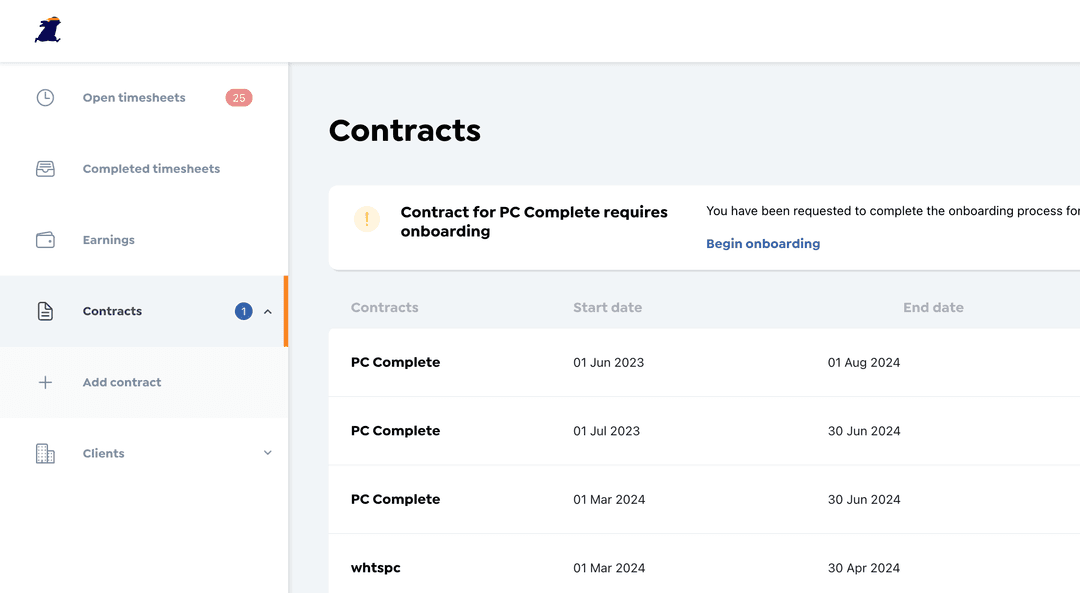This screenshot has width=1080, height=593.
Task: Click the building icon for Clients
Action: click(x=45, y=453)
